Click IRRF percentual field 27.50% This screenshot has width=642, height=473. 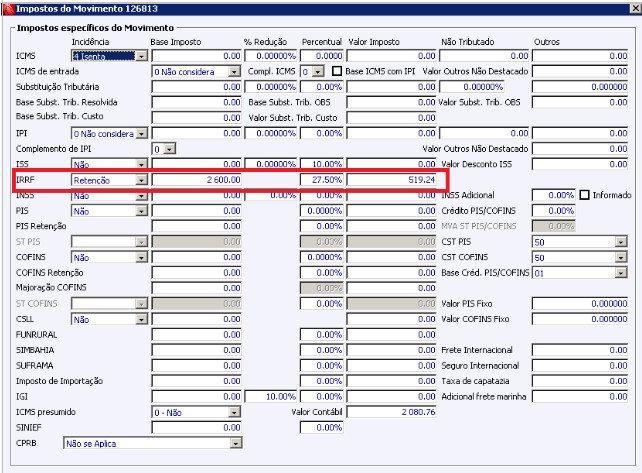[322, 180]
